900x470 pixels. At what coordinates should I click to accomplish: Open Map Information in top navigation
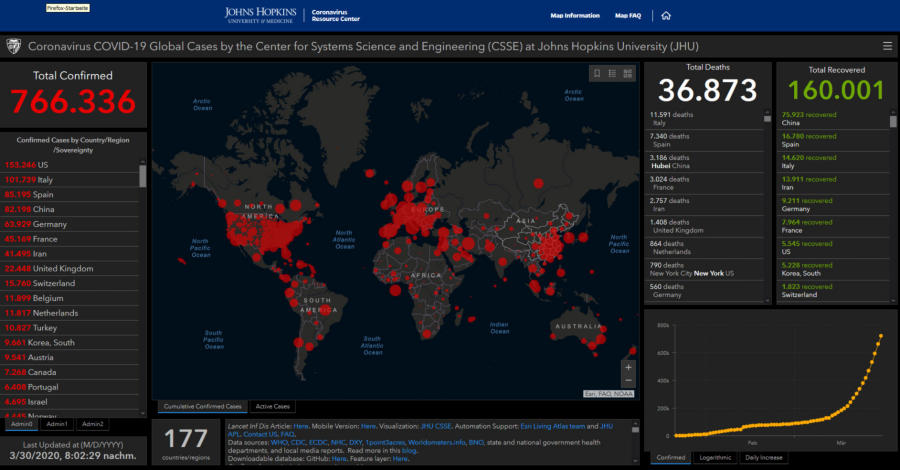(x=575, y=16)
